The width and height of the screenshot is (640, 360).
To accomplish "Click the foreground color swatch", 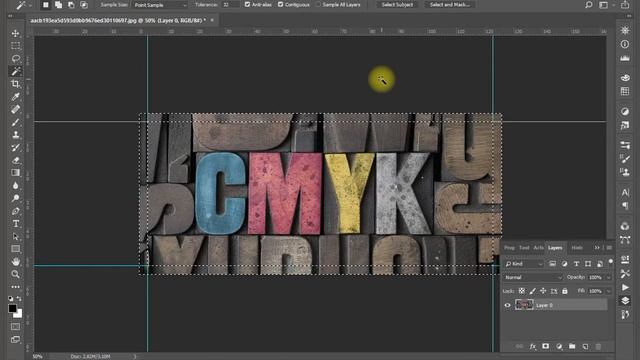I will pos(13,309).
